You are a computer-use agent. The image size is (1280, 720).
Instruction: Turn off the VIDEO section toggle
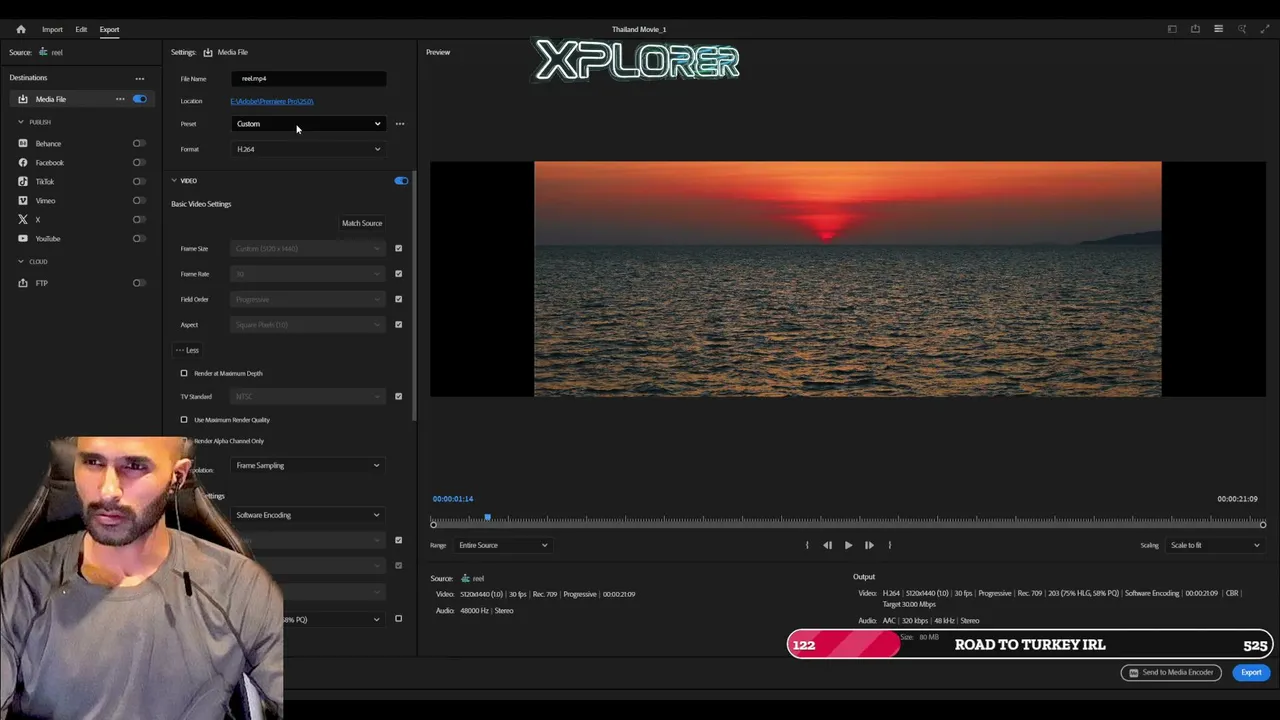(x=401, y=181)
